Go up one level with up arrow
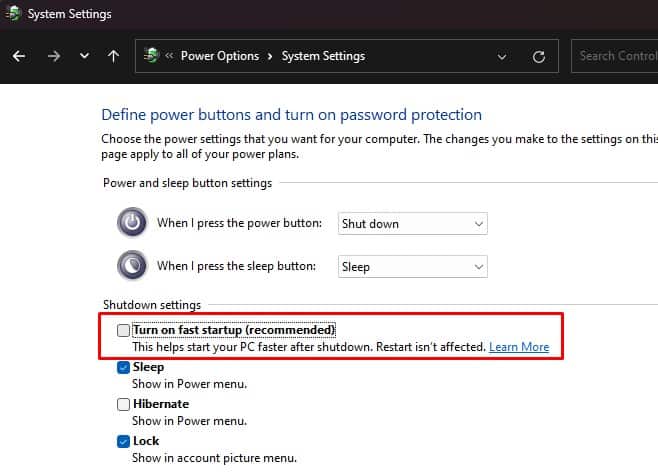The width and height of the screenshot is (658, 474). [113, 56]
